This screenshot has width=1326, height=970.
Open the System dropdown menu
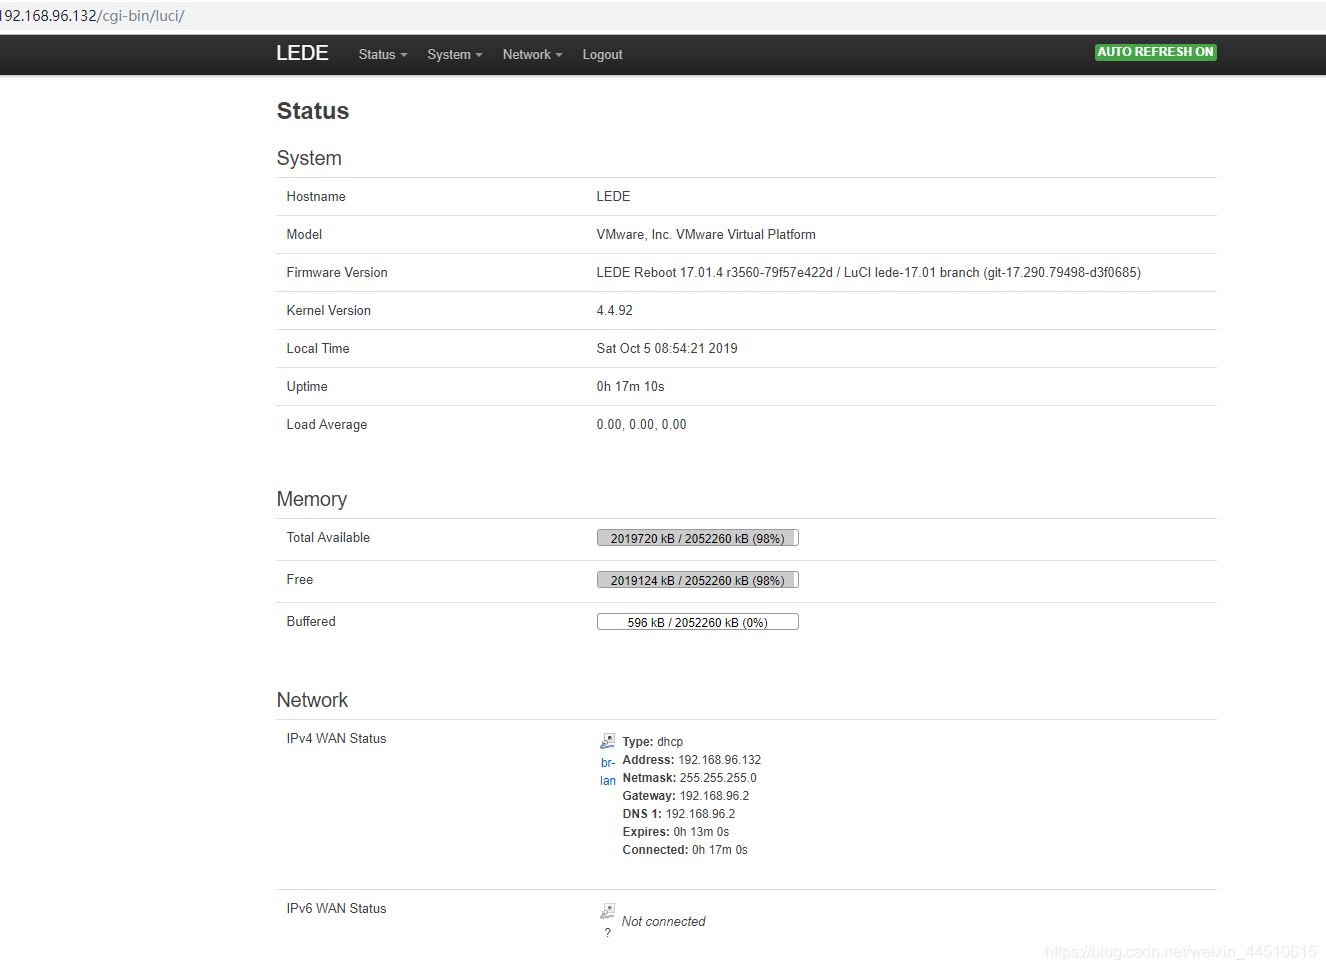click(454, 55)
